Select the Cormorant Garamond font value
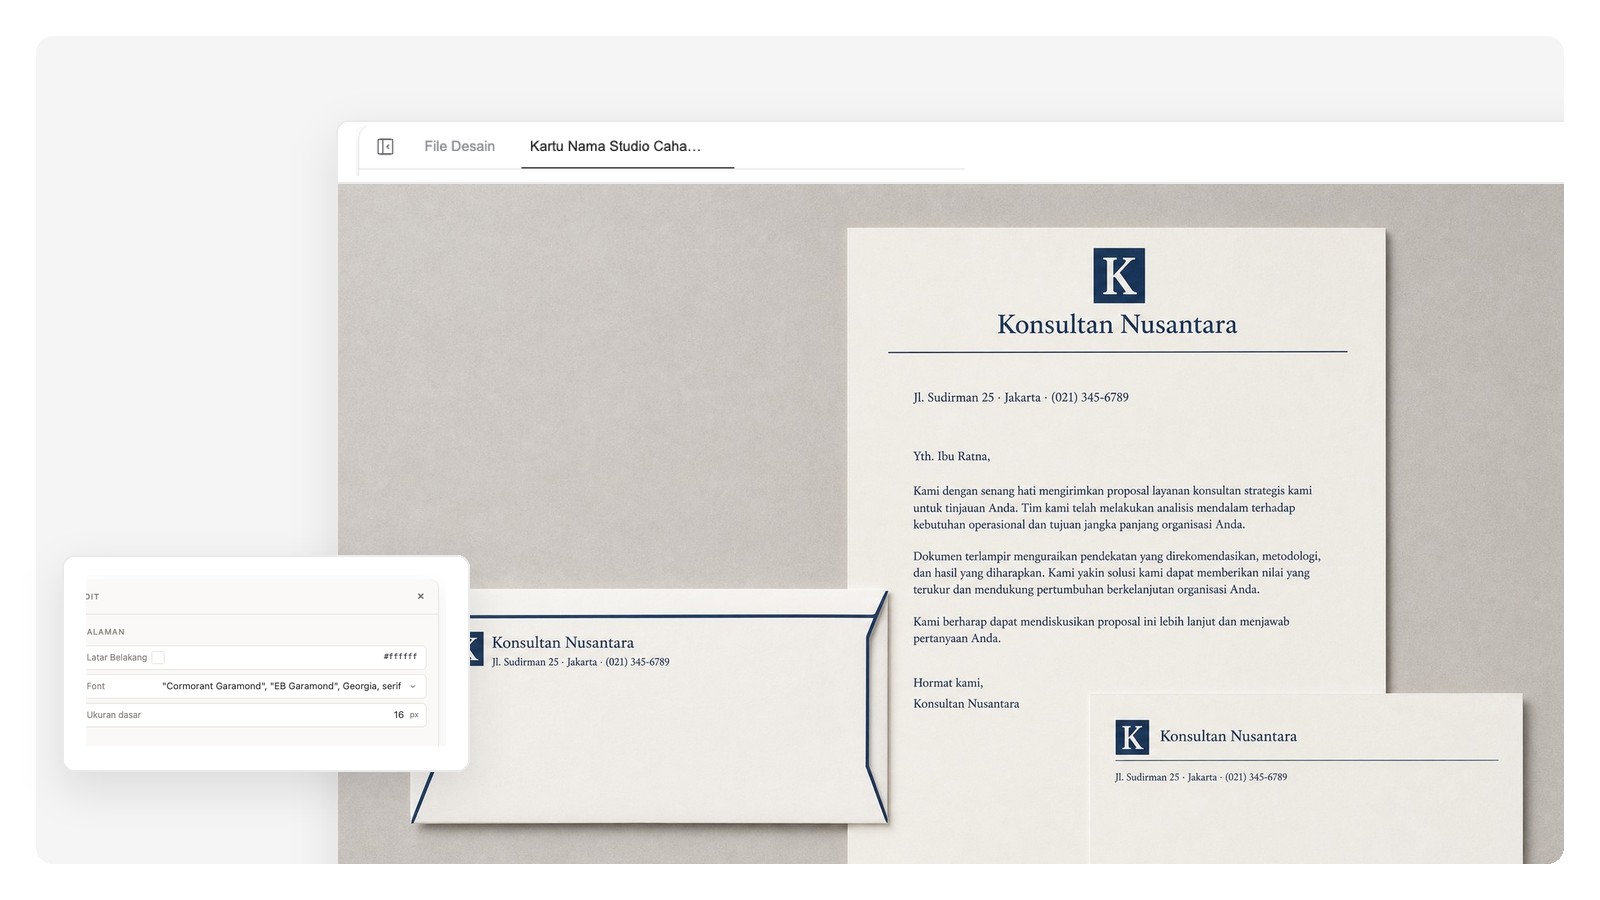The width and height of the screenshot is (1600, 900). click(281, 686)
